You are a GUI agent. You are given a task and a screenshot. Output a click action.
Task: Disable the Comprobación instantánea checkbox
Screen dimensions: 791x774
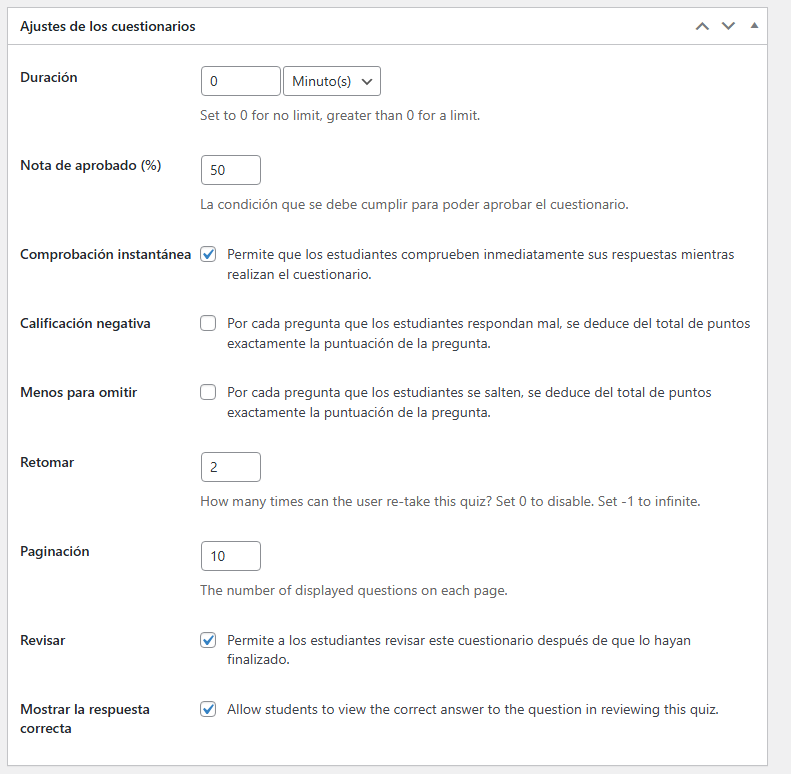(x=208, y=254)
